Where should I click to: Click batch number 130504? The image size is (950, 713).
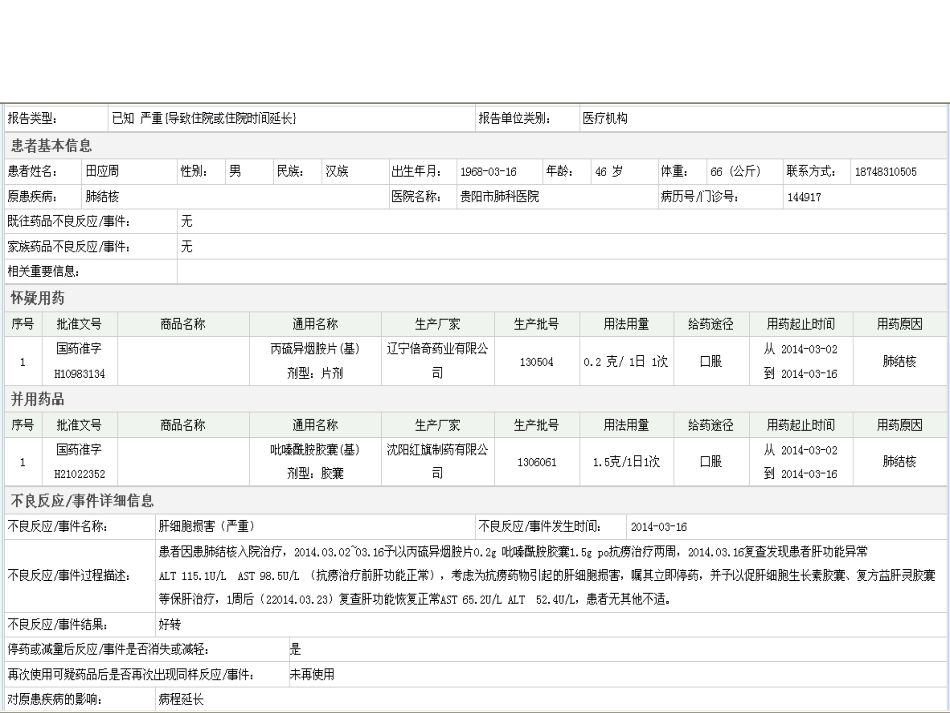[537, 362]
